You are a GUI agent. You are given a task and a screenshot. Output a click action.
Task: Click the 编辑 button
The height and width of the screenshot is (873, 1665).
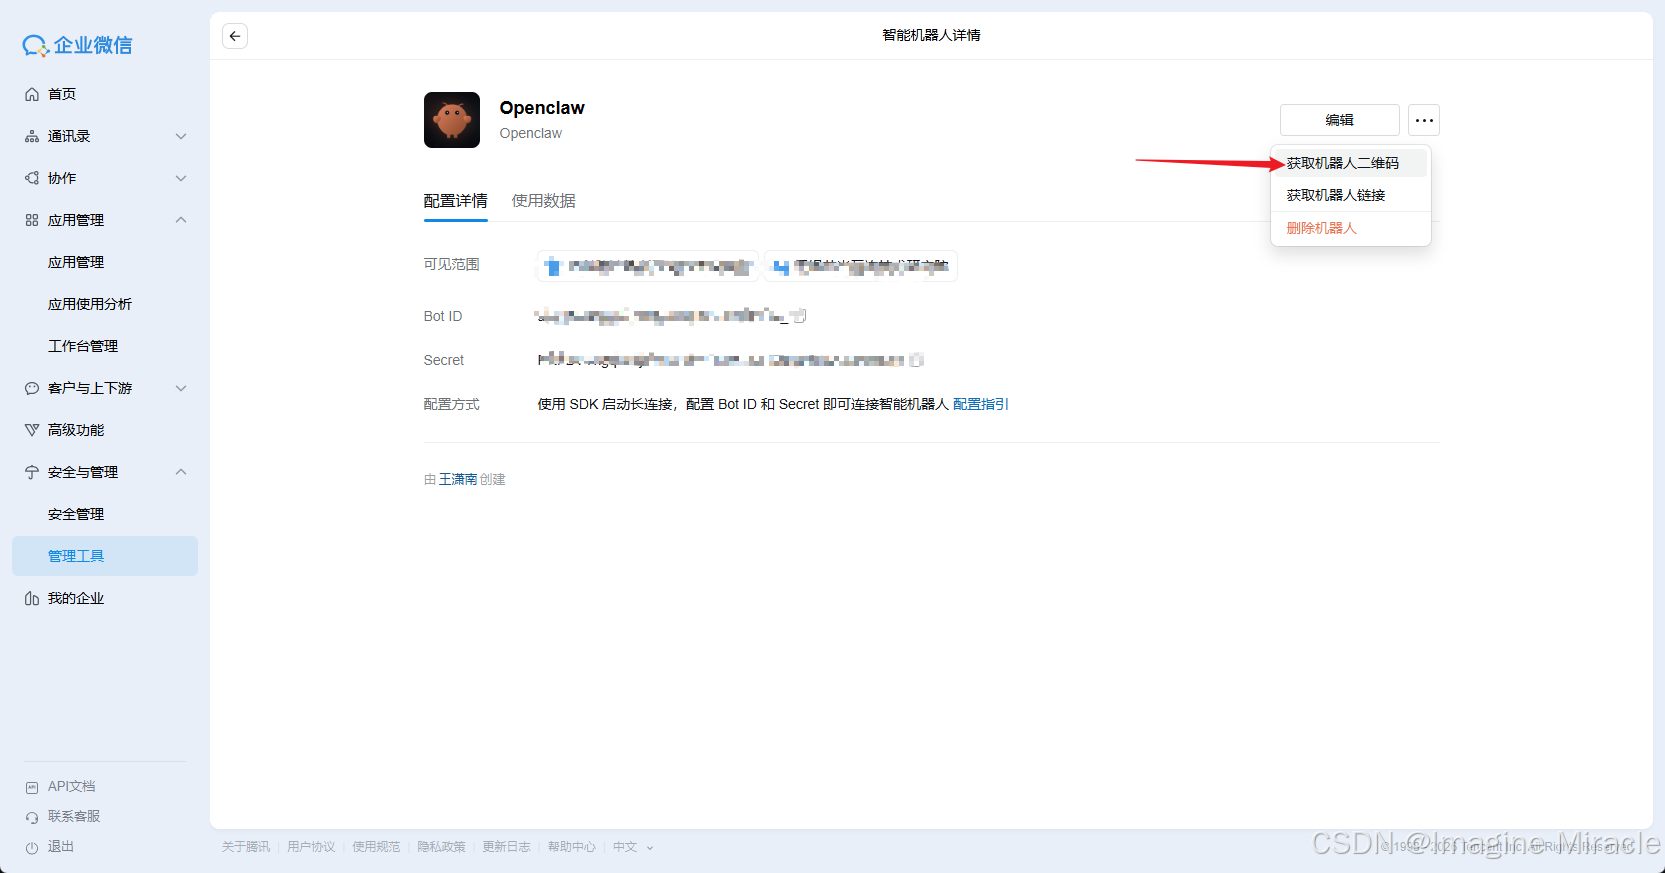[x=1340, y=120]
